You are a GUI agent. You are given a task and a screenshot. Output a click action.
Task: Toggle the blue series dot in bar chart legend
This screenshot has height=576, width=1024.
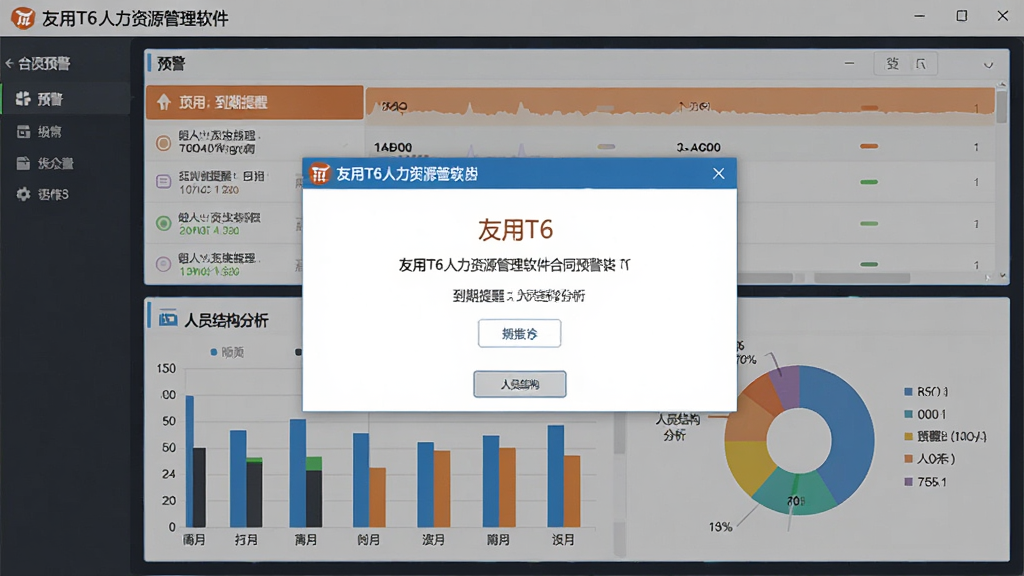coord(214,352)
